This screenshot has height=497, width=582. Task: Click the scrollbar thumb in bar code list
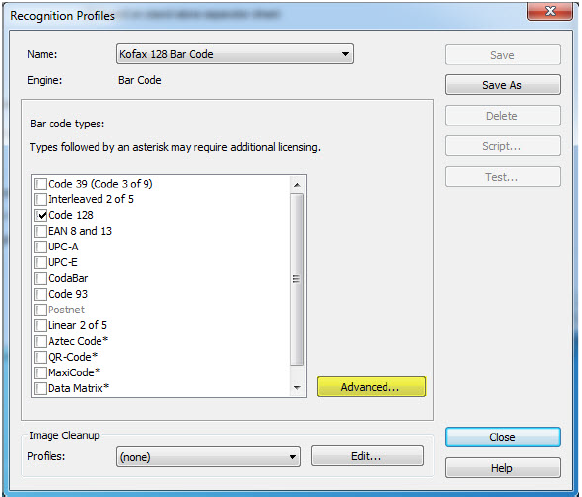tap(297, 279)
